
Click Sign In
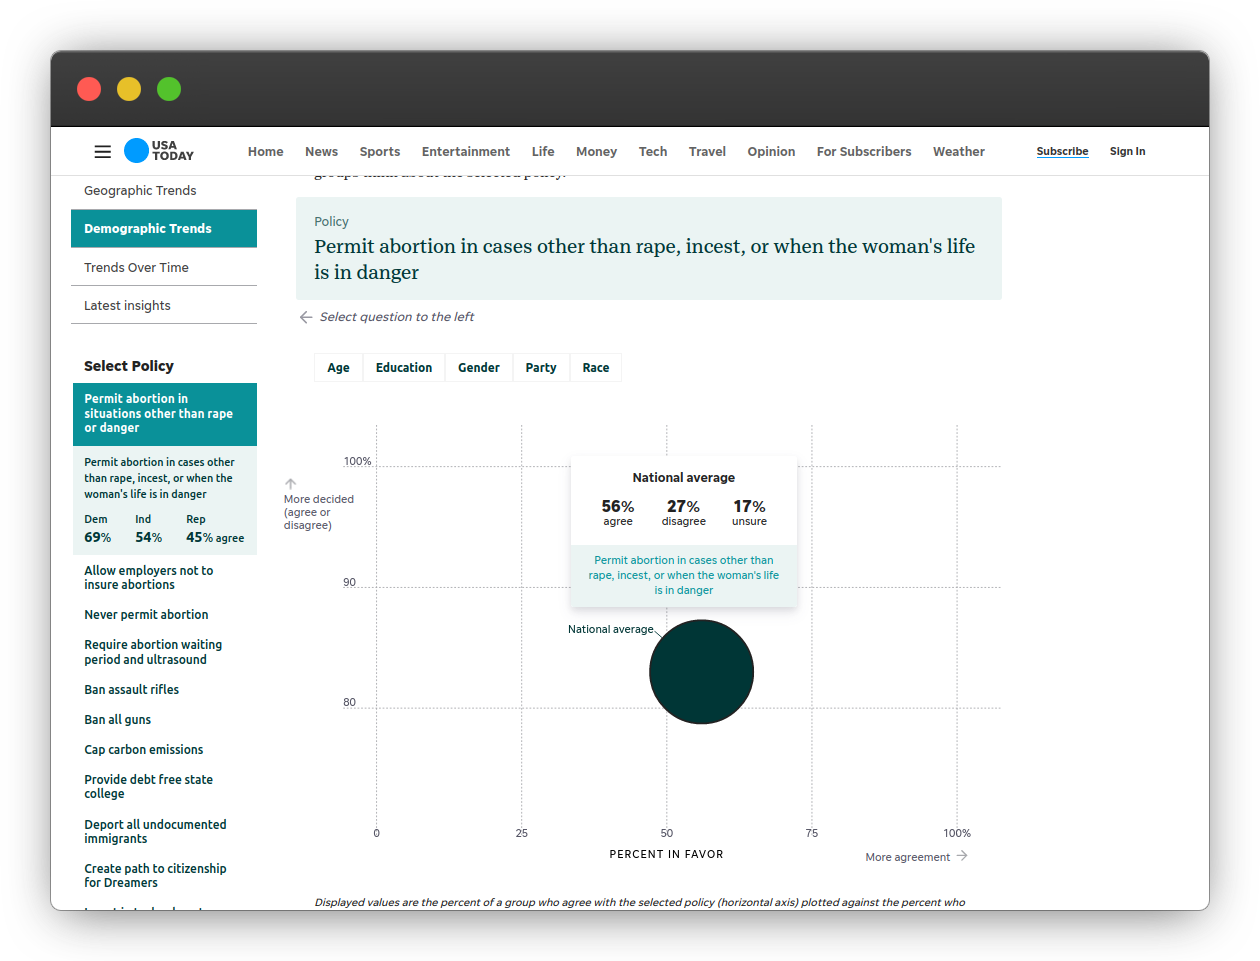[x=1127, y=151]
